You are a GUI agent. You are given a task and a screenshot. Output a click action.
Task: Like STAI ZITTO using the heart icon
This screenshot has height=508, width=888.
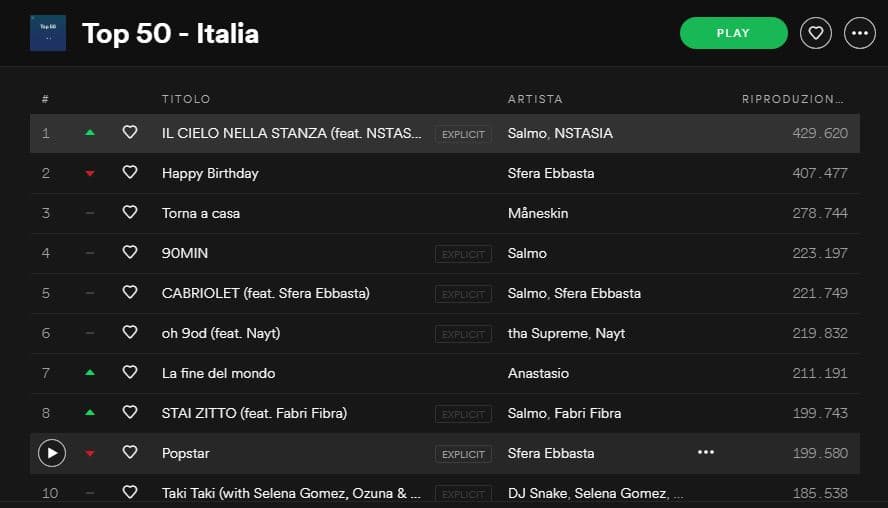click(130, 412)
